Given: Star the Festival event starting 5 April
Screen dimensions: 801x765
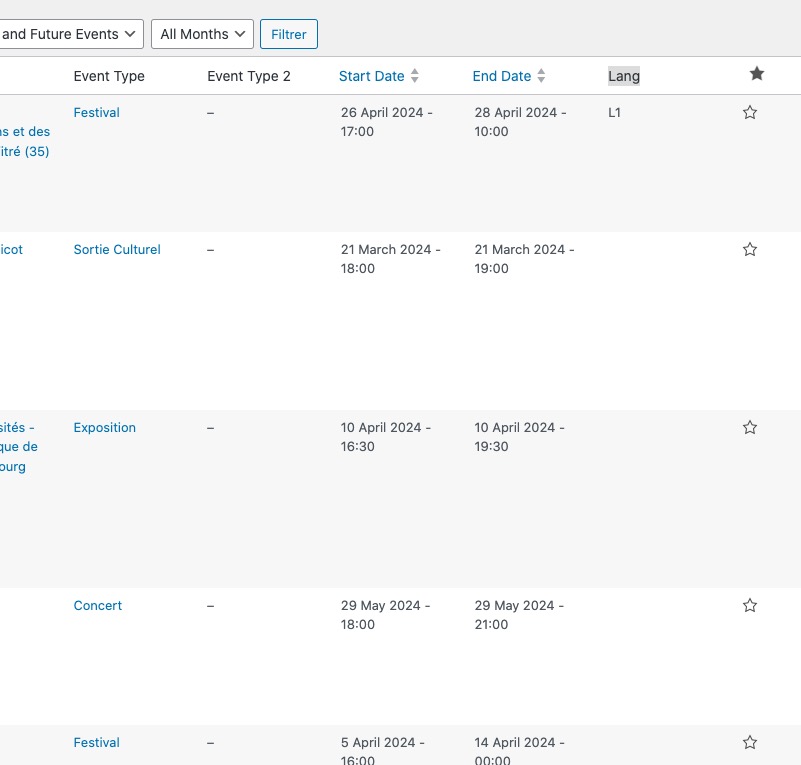Looking at the screenshot, I should pos(749,743).
